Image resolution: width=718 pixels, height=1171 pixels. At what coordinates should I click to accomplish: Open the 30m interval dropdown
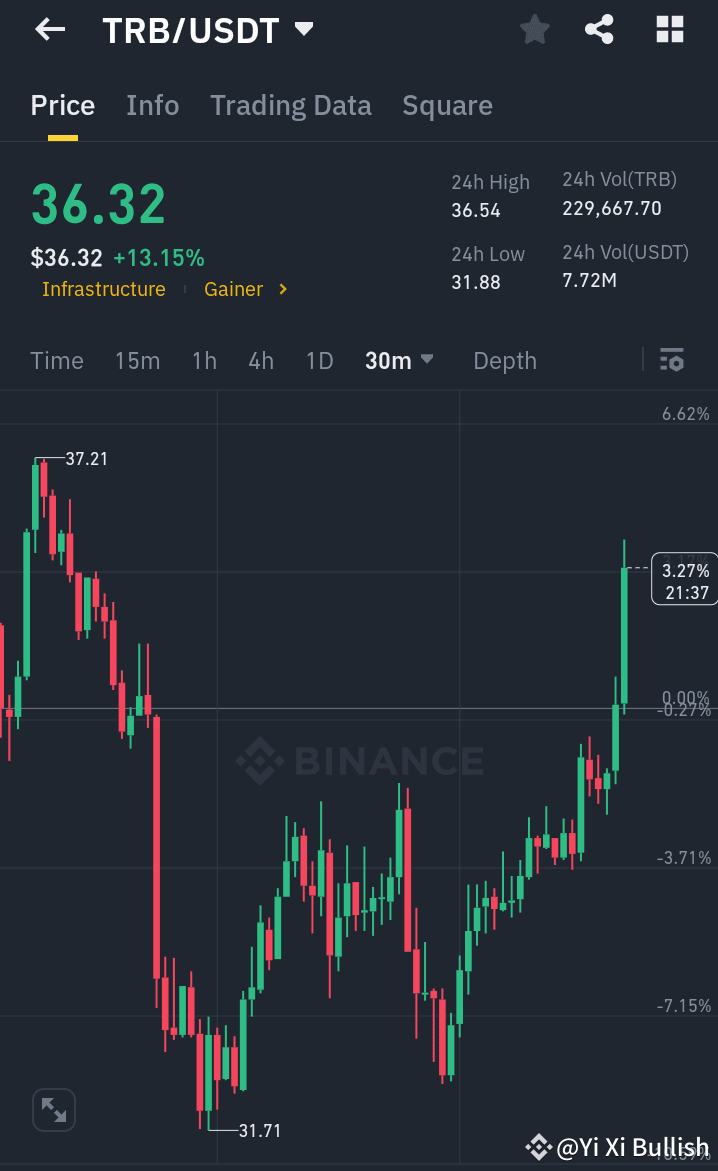tap(398, 360)
